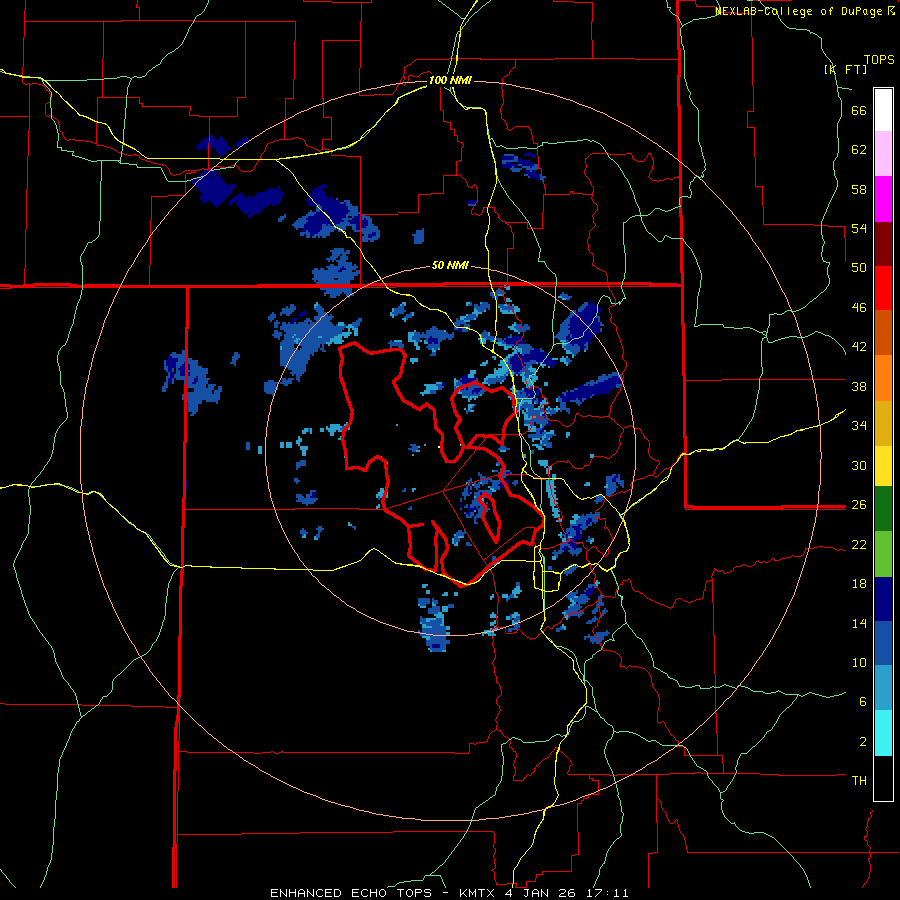Image resolution: width=900 pixels, height=900 pixels.
Task: Click the magenta legend swatch at 58
Action: (x=883, y=199)
